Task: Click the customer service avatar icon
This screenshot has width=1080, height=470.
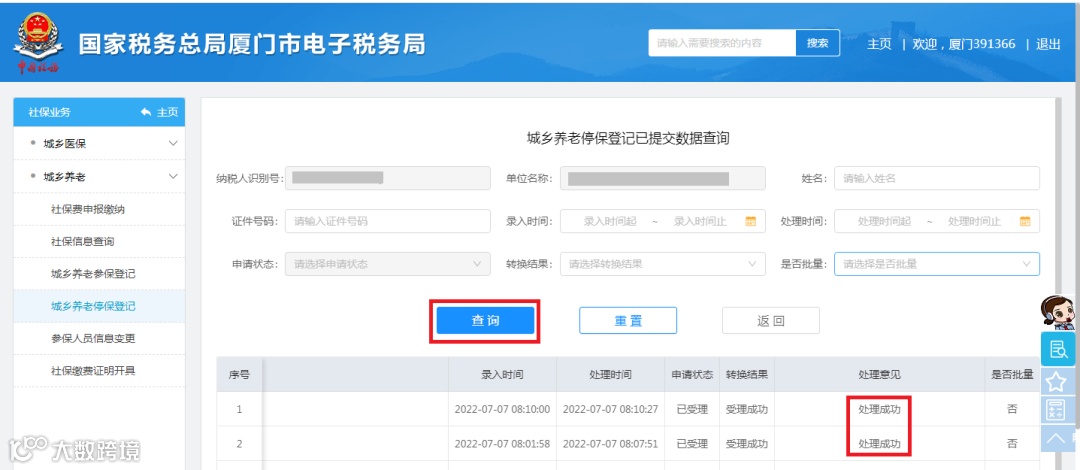Action: pos(1056,311)
